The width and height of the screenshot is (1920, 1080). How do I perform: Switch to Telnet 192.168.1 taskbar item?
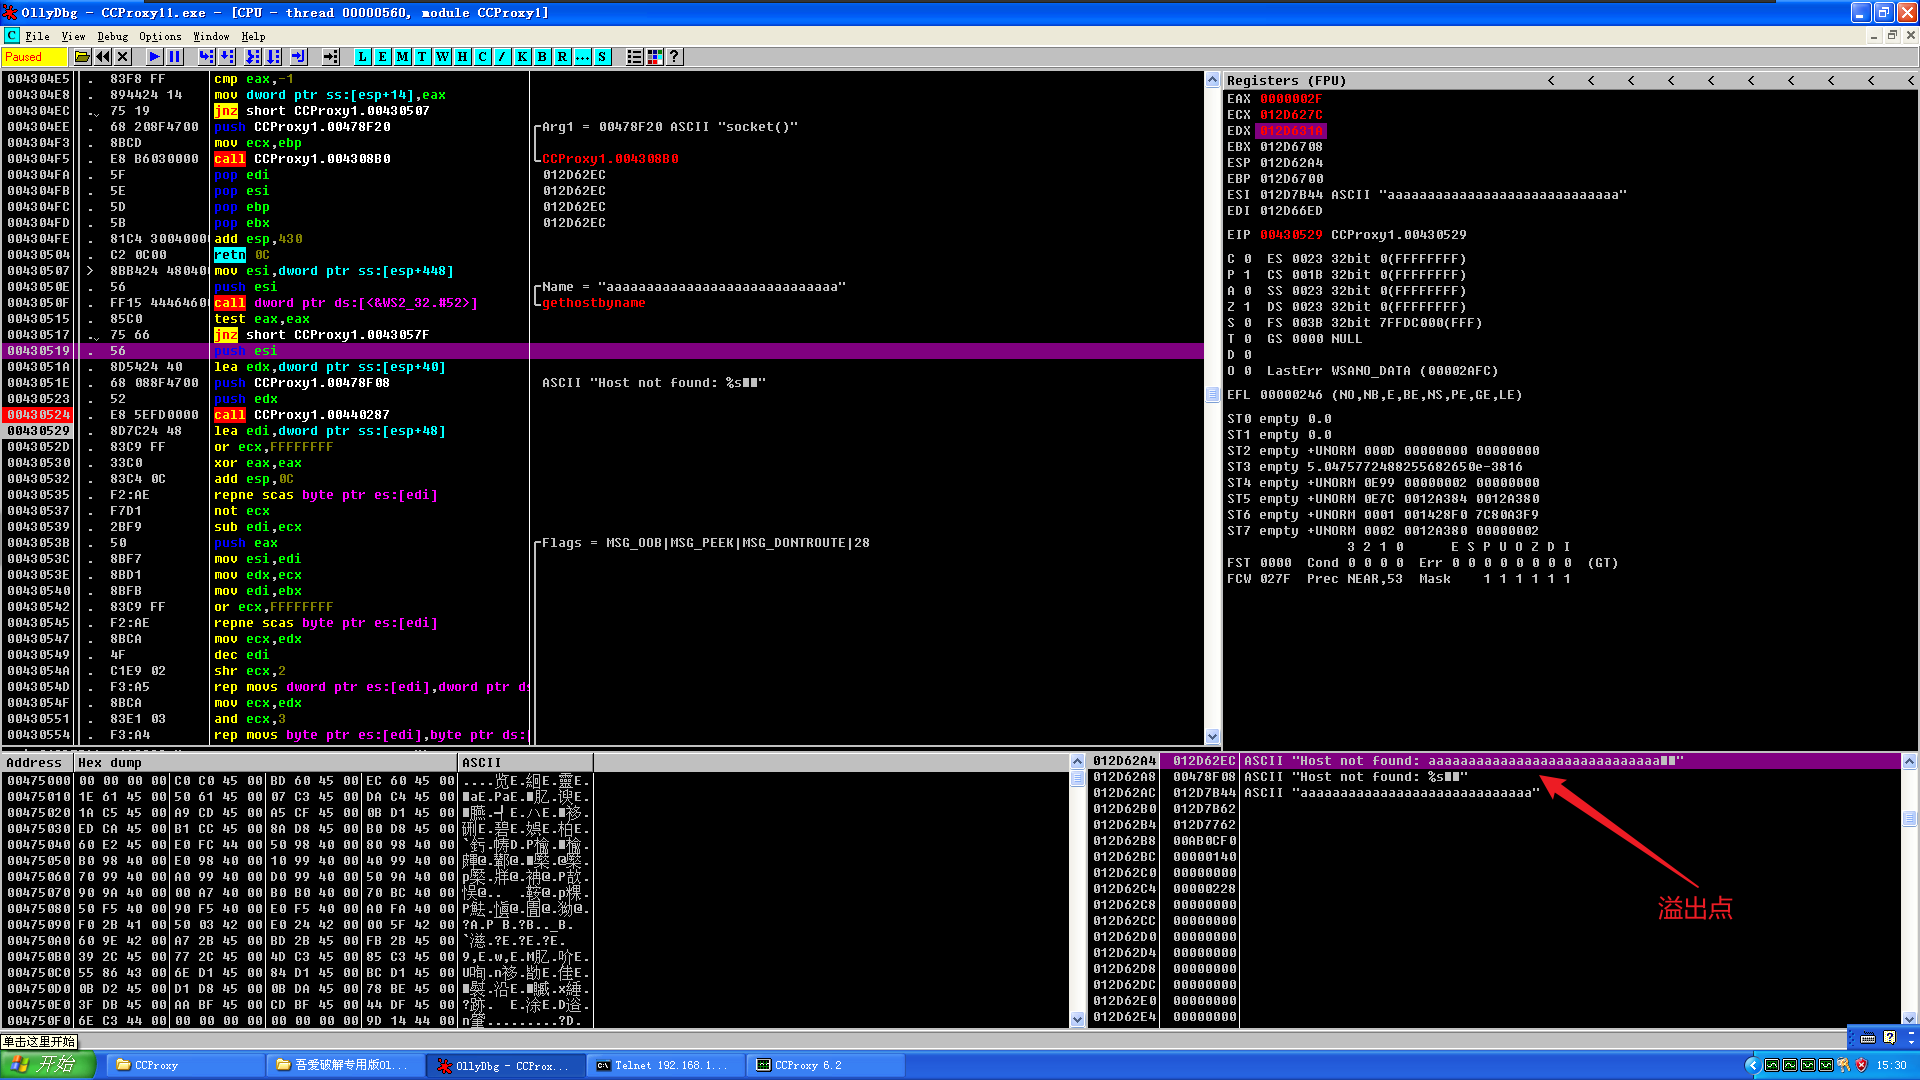[665, 1066]
